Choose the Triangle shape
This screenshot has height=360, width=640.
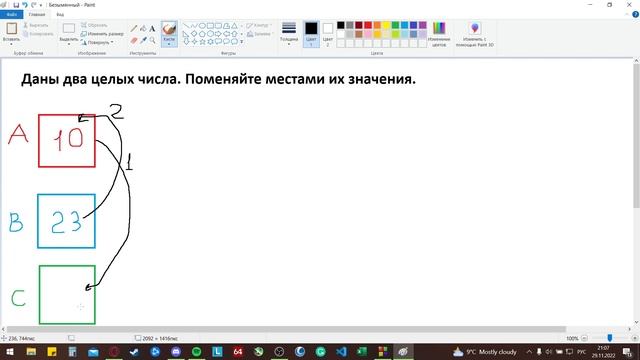[234, 26]
